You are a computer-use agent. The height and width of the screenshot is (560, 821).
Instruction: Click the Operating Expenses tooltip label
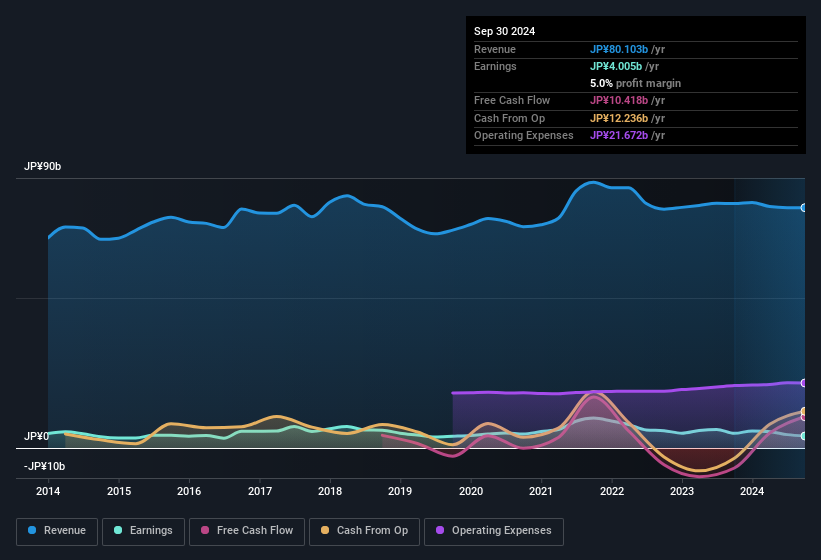(524, 136)
